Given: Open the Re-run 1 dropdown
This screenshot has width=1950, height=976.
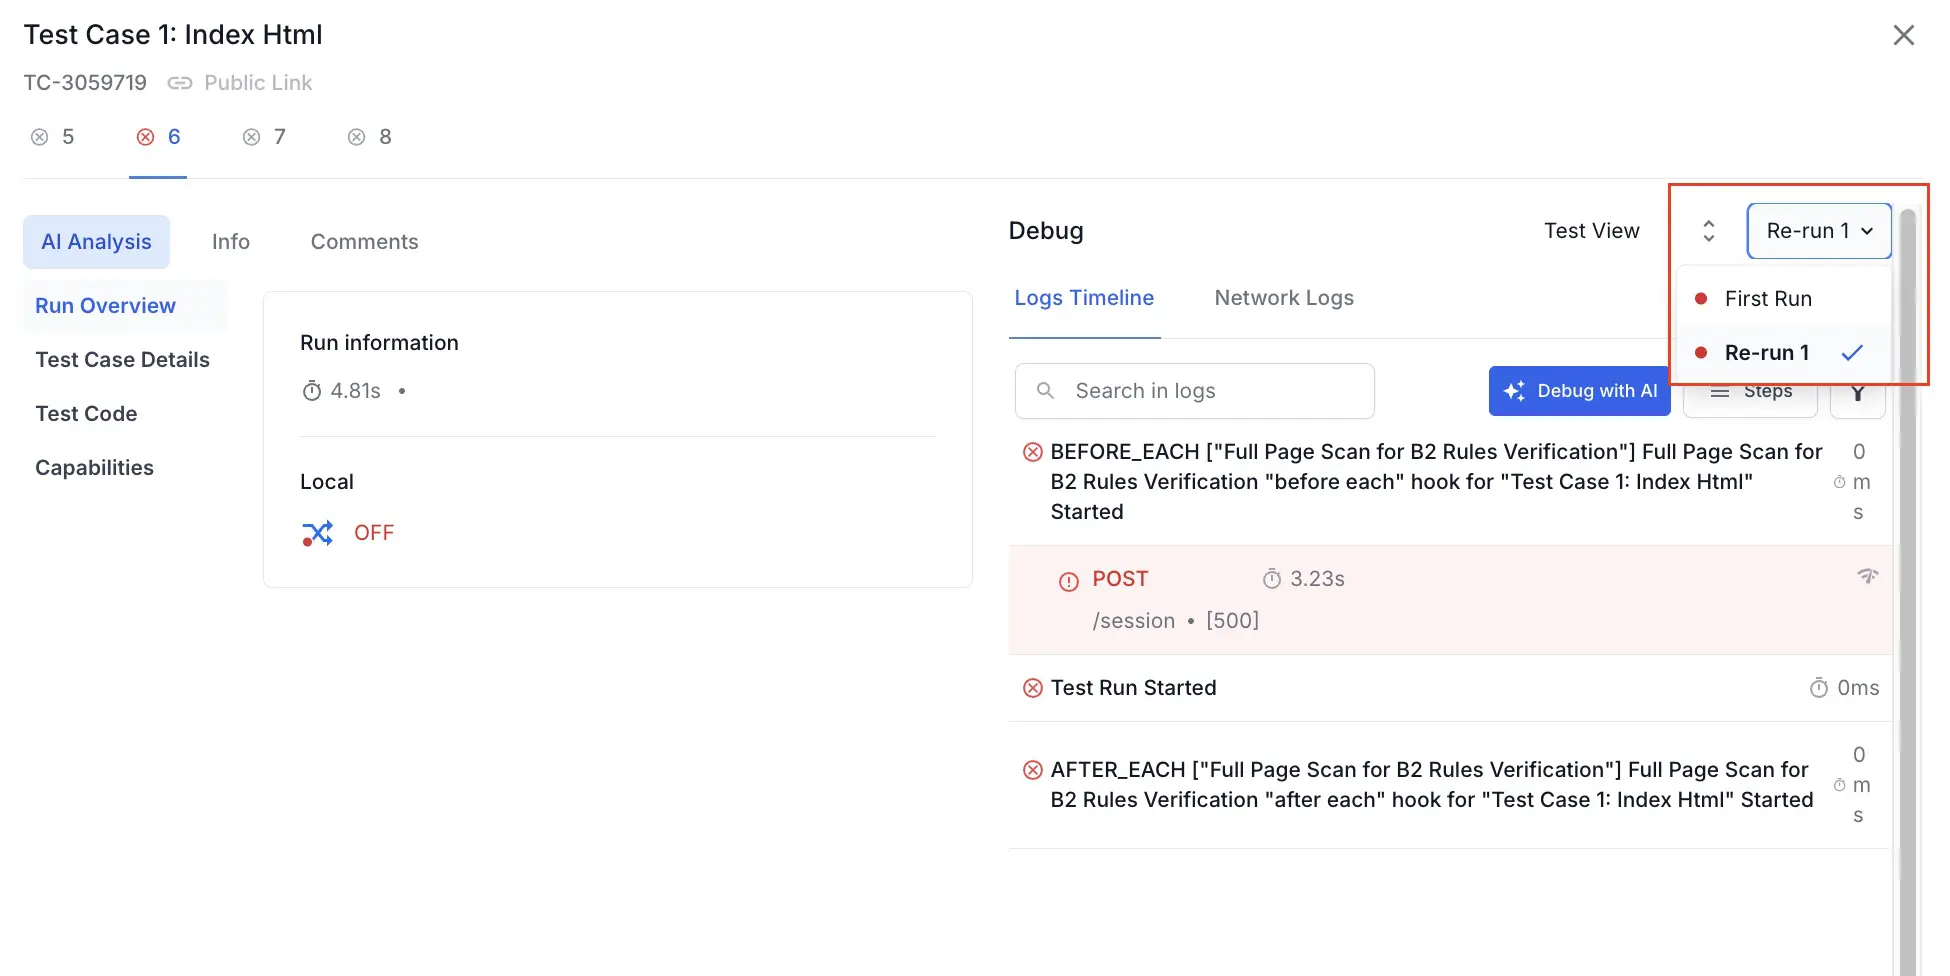Looking at the screenshot, I should click(x=1818, y=230).
